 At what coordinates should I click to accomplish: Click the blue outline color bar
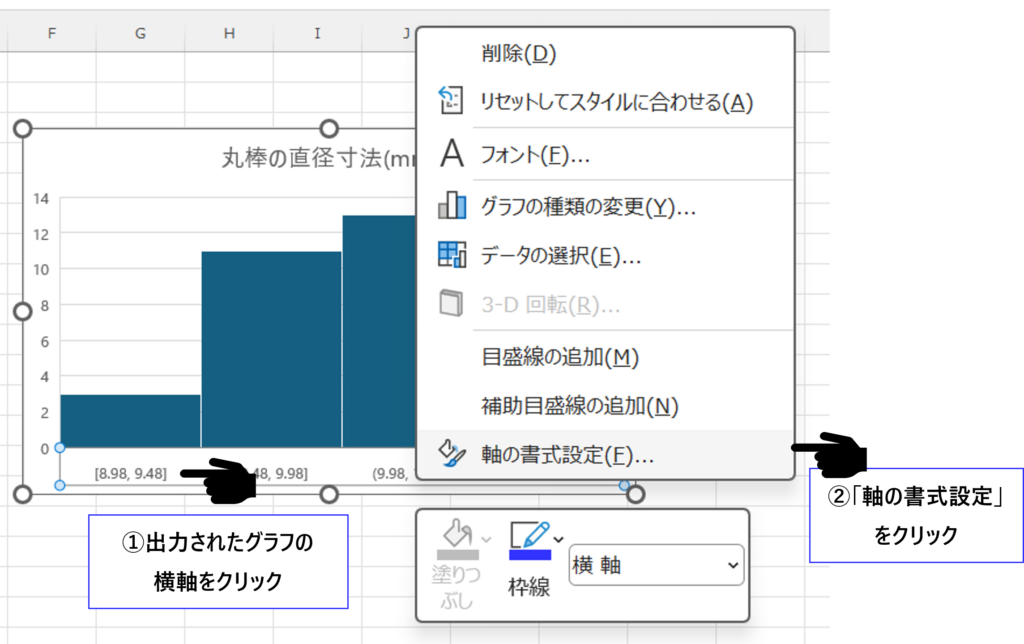tap(529, 555)
